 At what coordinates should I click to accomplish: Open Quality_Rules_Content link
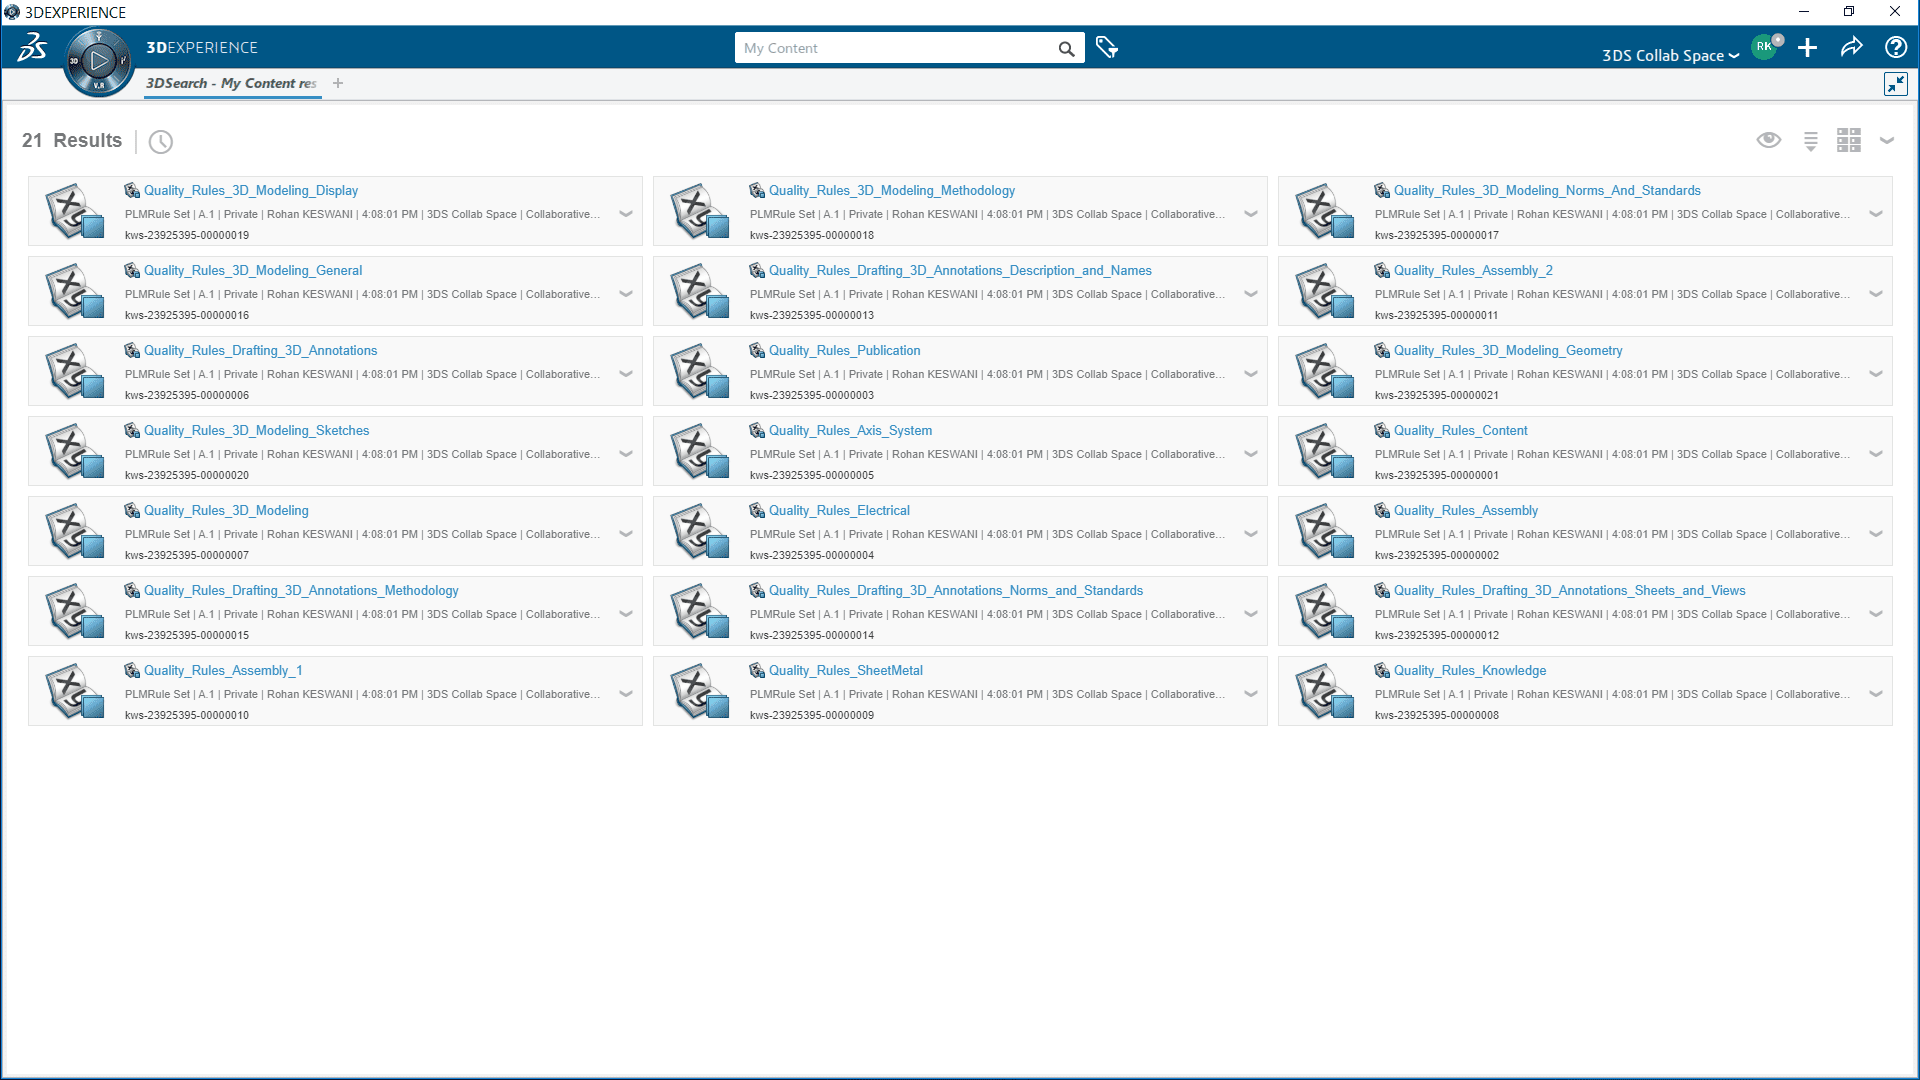point(1460,430)
